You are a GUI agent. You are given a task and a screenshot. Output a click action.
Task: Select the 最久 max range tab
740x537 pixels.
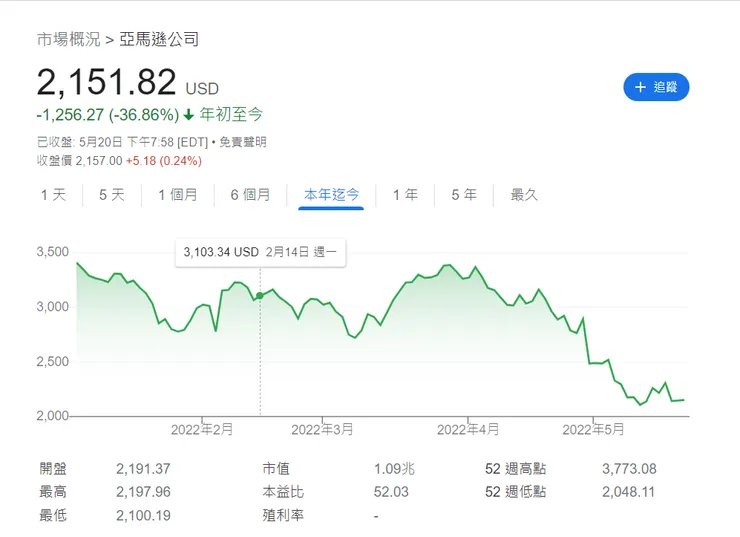point(524,195)
